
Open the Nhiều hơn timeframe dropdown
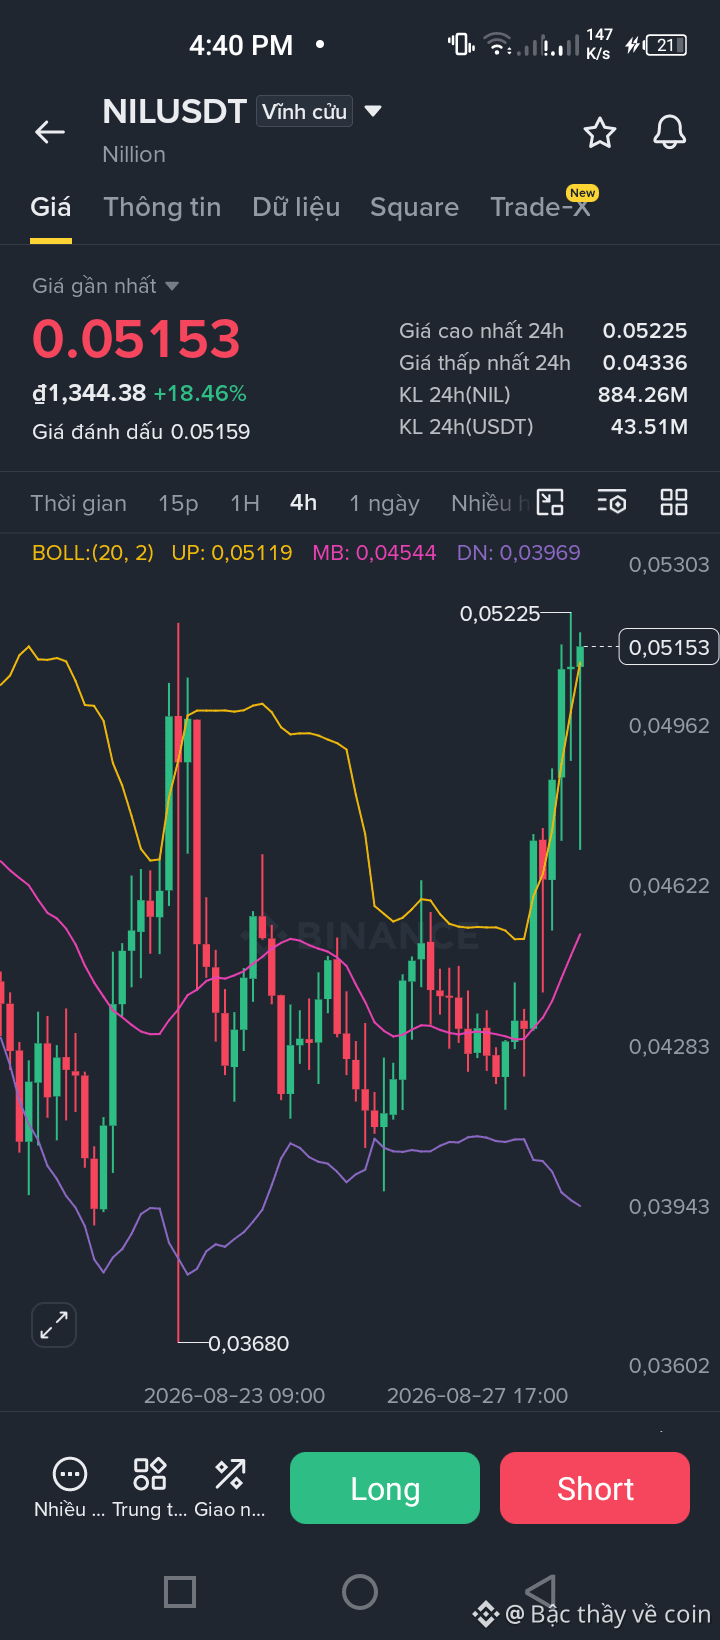click(490, 503)
